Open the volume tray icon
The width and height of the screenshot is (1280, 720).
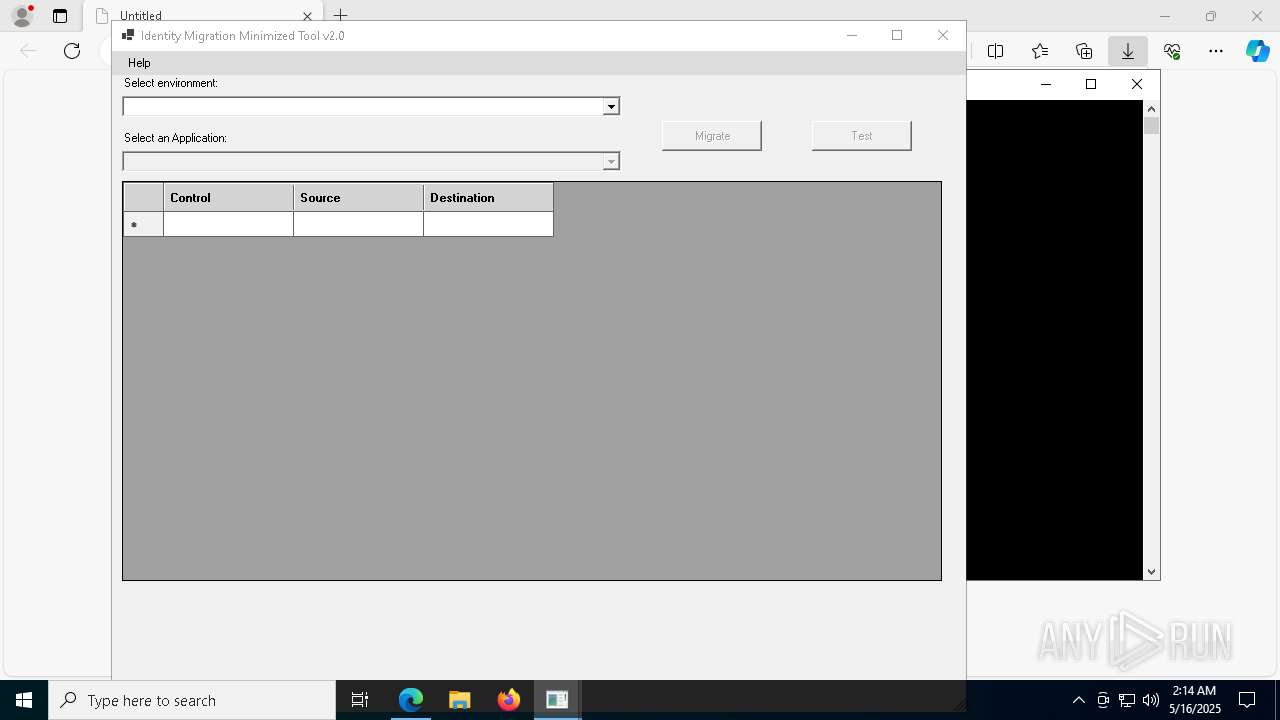click(1151, 700)
